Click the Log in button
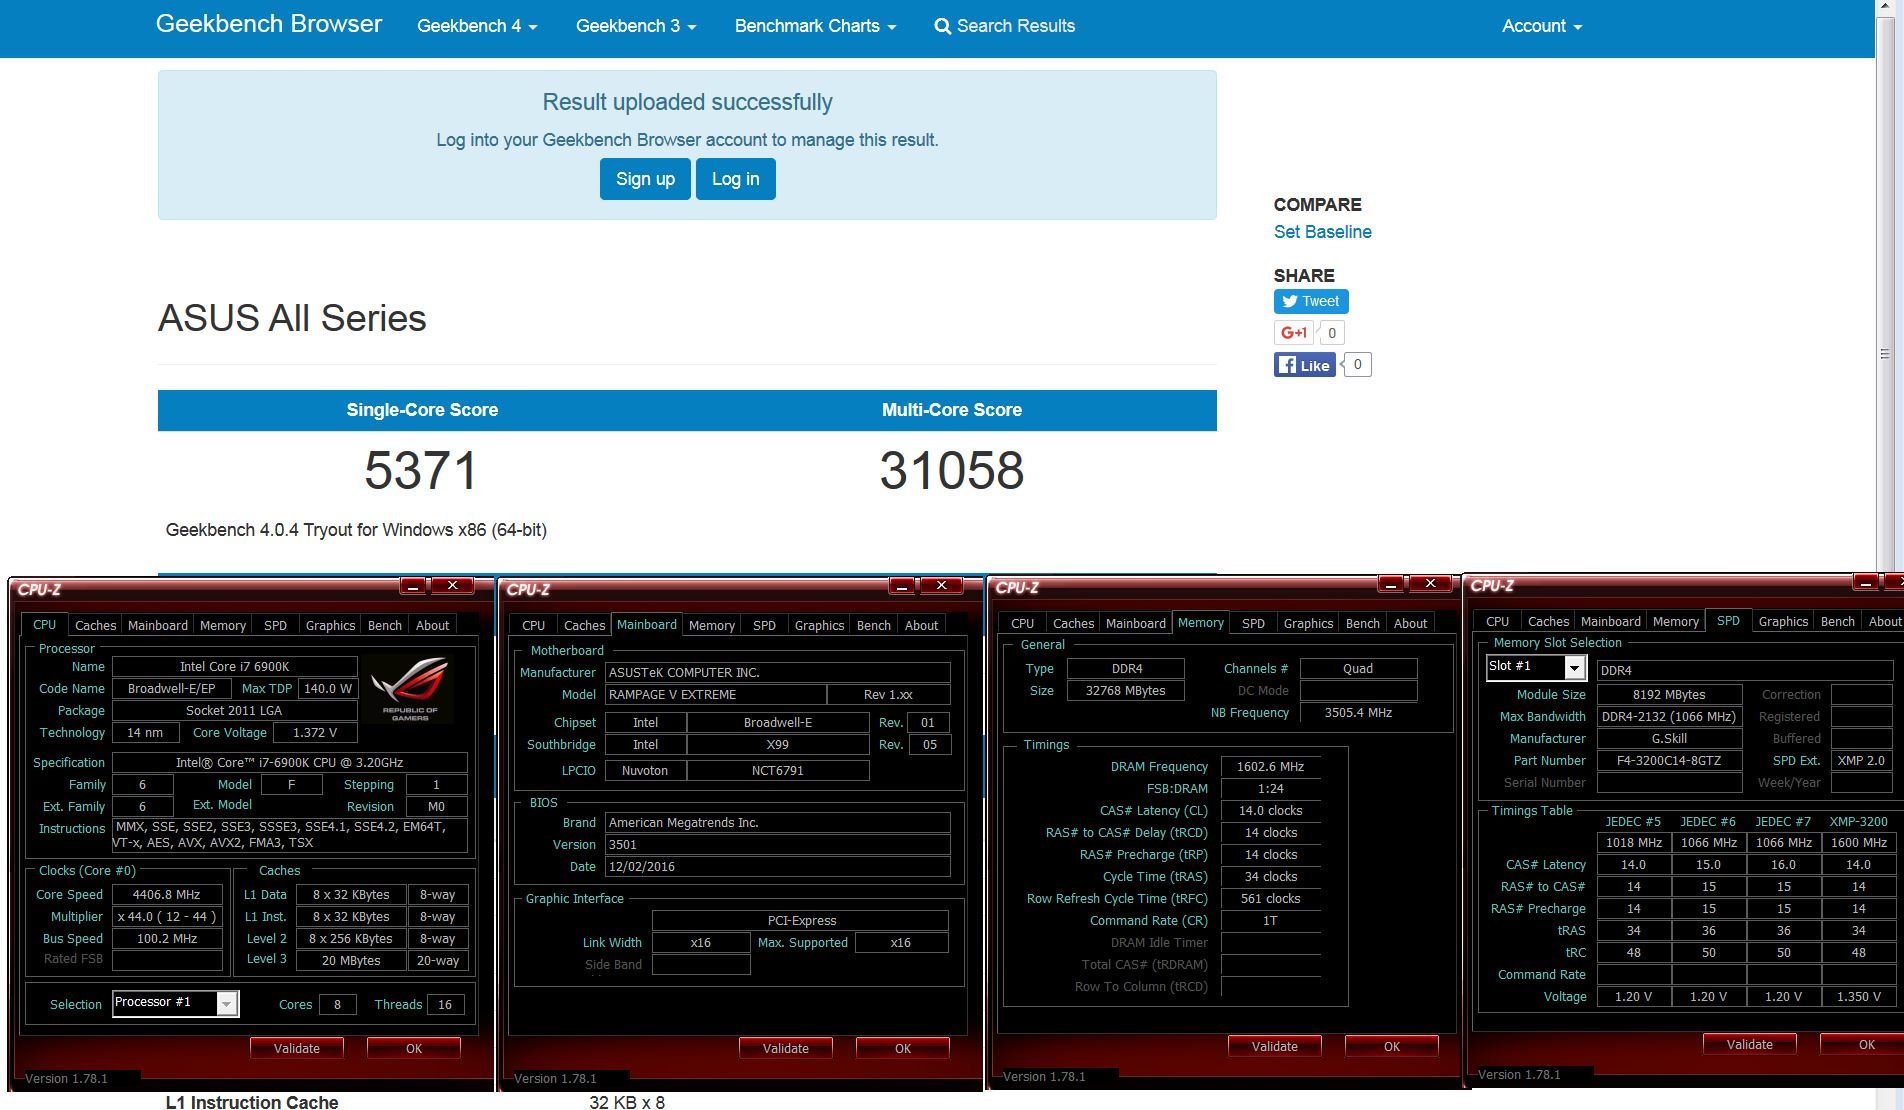 click(x=736, y=179)
